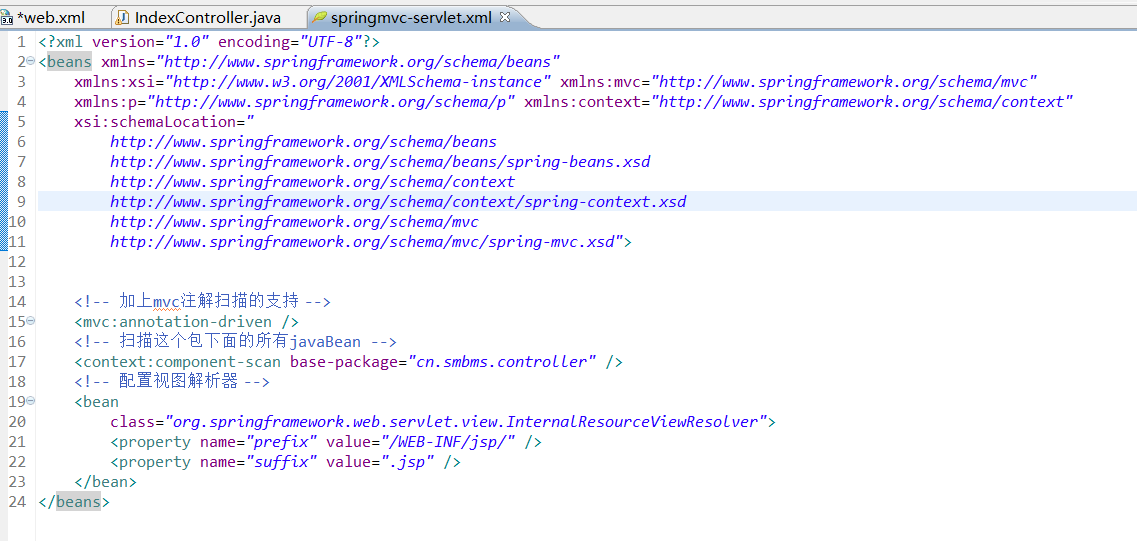Click the xmlns:mvc schema URL
The image size is (1137, 541).
pos(845,82)
